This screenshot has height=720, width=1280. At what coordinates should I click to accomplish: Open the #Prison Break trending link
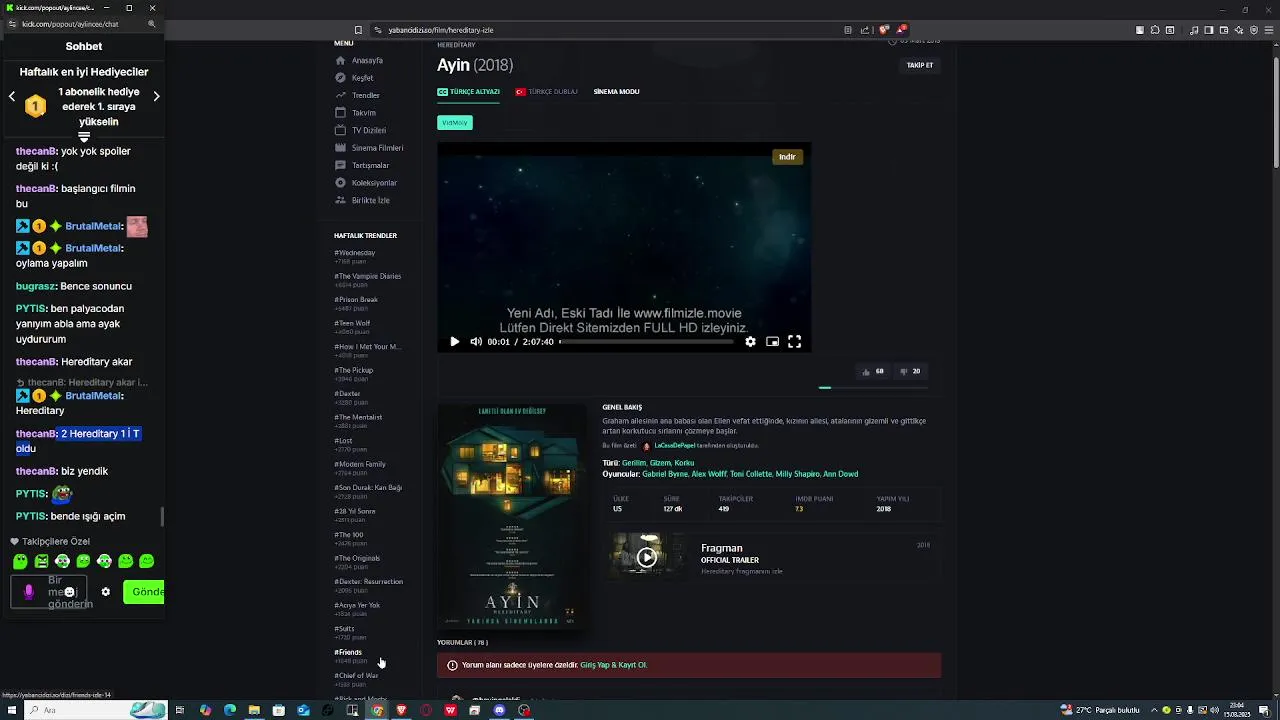tap(356, 300)
